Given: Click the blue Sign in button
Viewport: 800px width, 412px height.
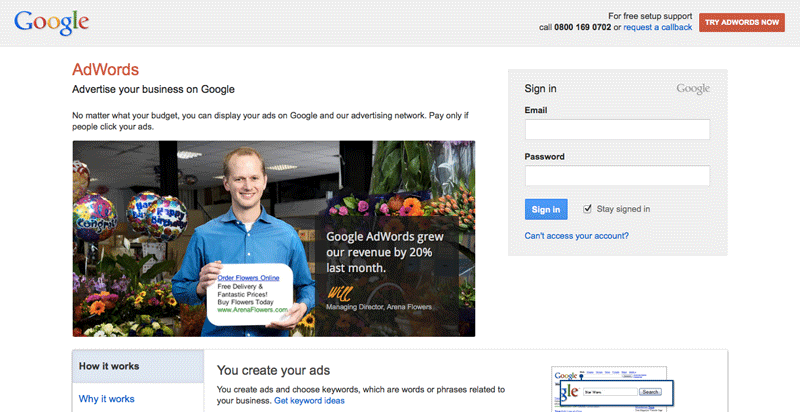Looking at the screenshot, I should [x=546, y=209].
